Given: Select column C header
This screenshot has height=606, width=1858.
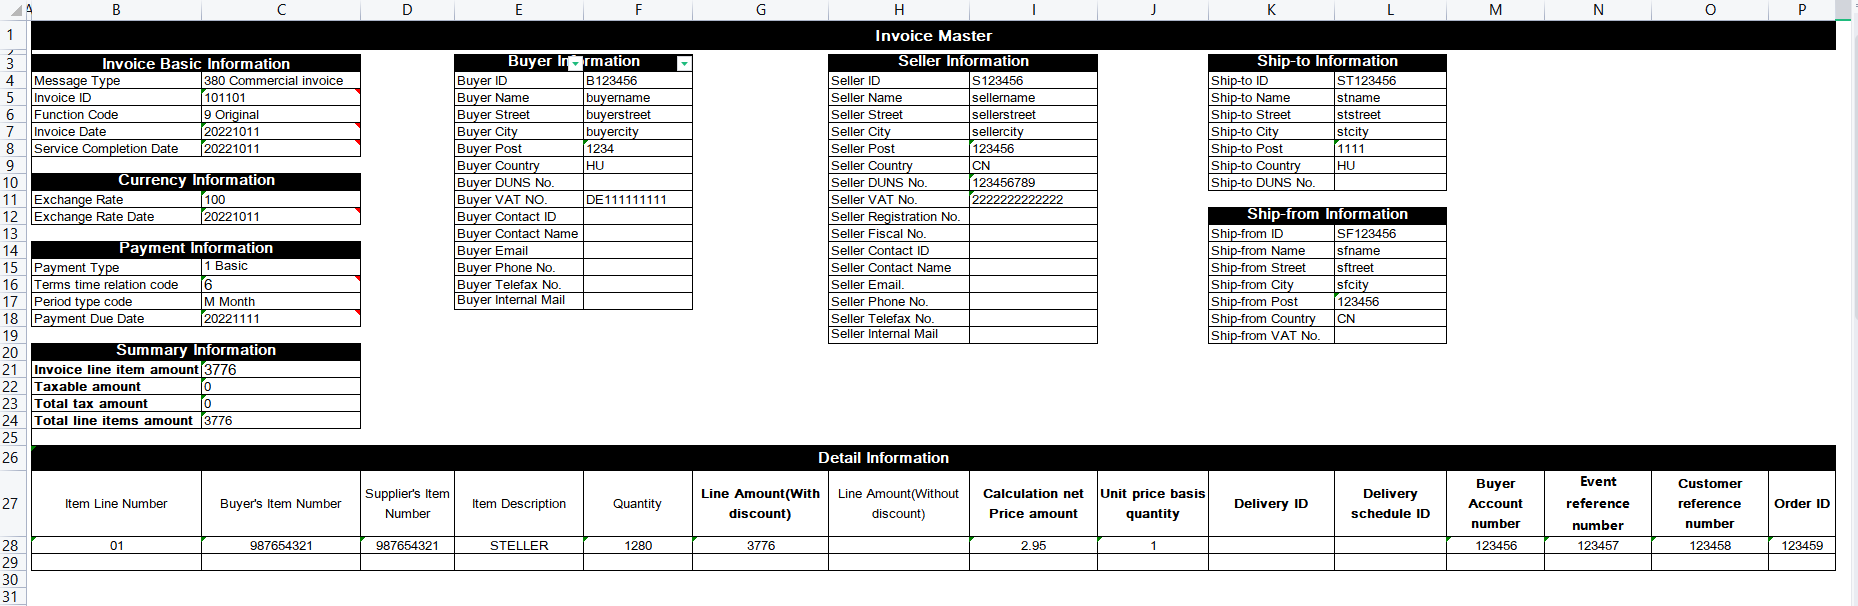Looking at the screenshot, I should pyautogui.click(x=281, y=9).
